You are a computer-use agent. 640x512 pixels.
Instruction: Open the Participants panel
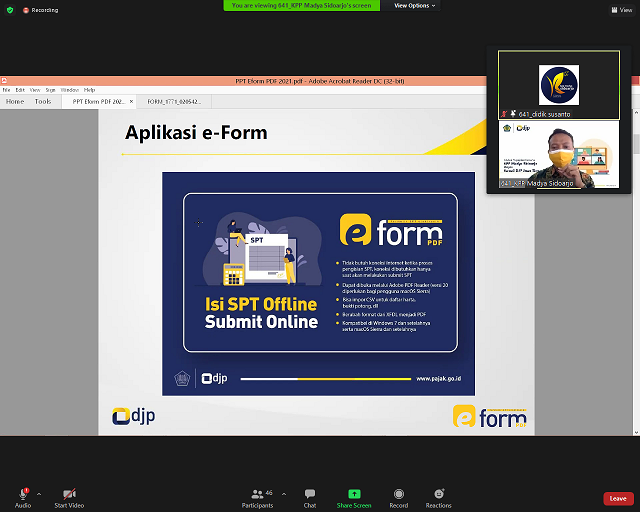point(257,493)
